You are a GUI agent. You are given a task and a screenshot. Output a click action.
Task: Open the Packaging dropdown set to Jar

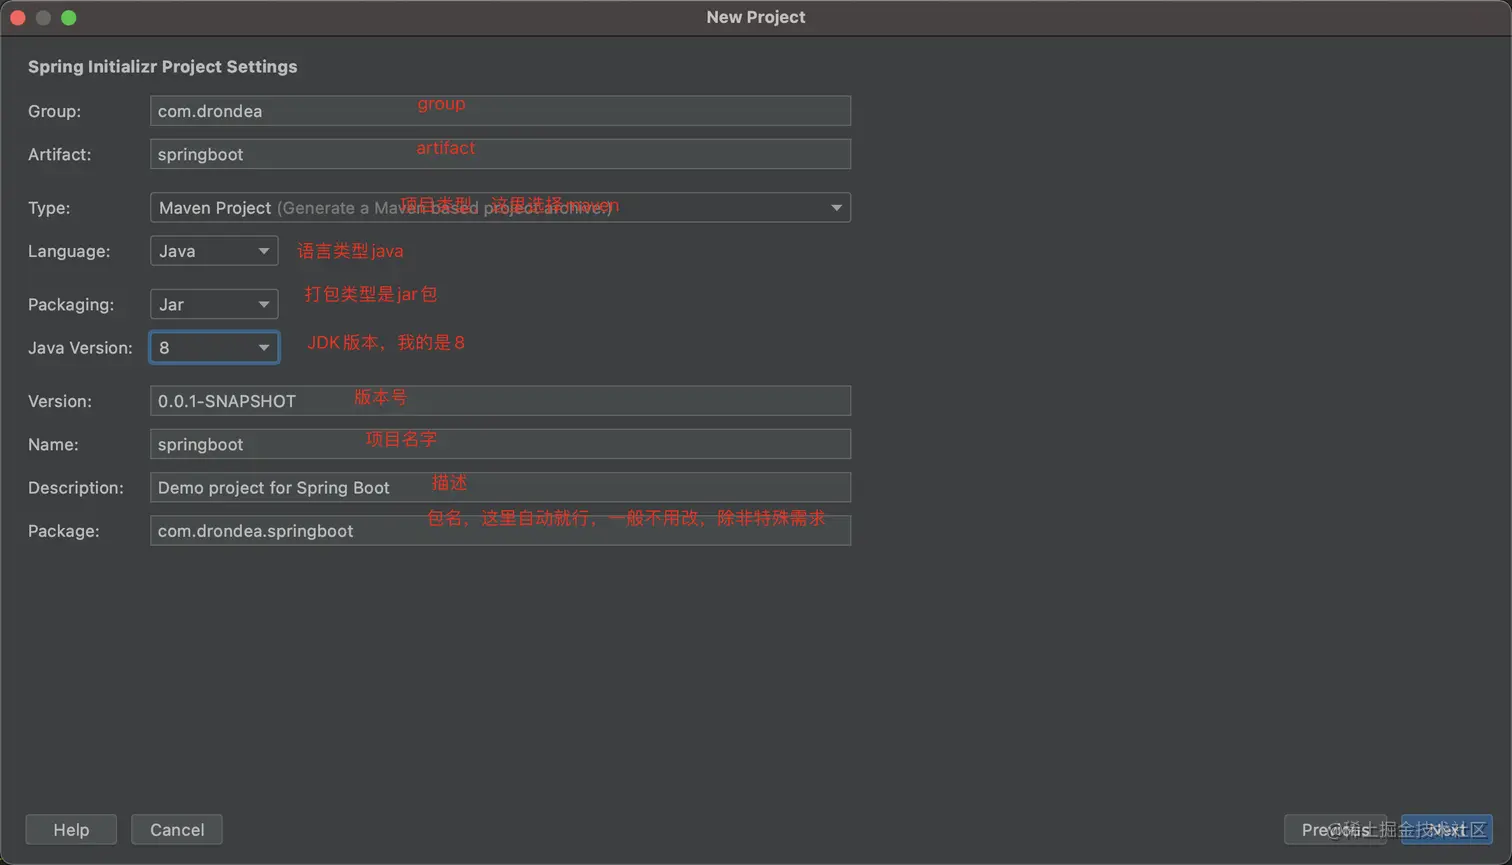pyautogui.click(x=214, y=304)
